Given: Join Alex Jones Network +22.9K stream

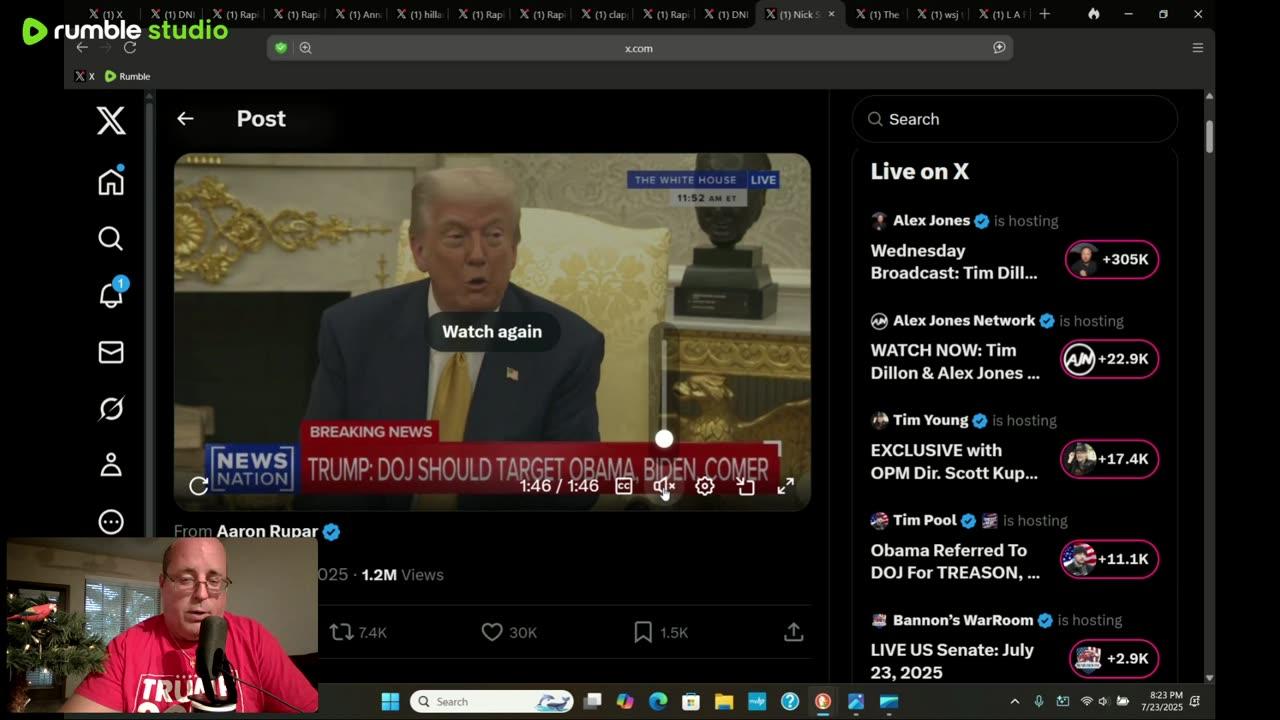Looking at the screenshot, I should click(1110, 359).
